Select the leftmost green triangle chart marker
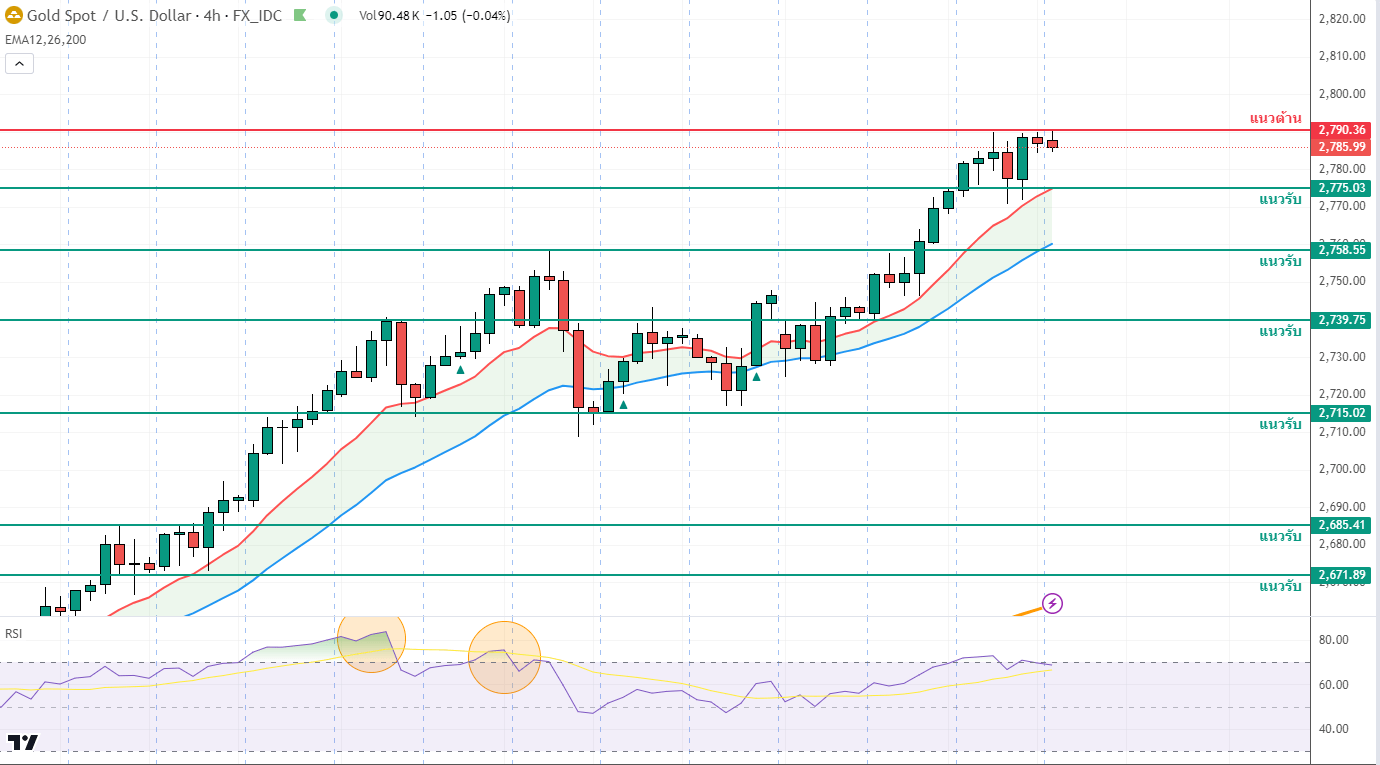The width and height of the screenshot is (1380, 765). 460,370
